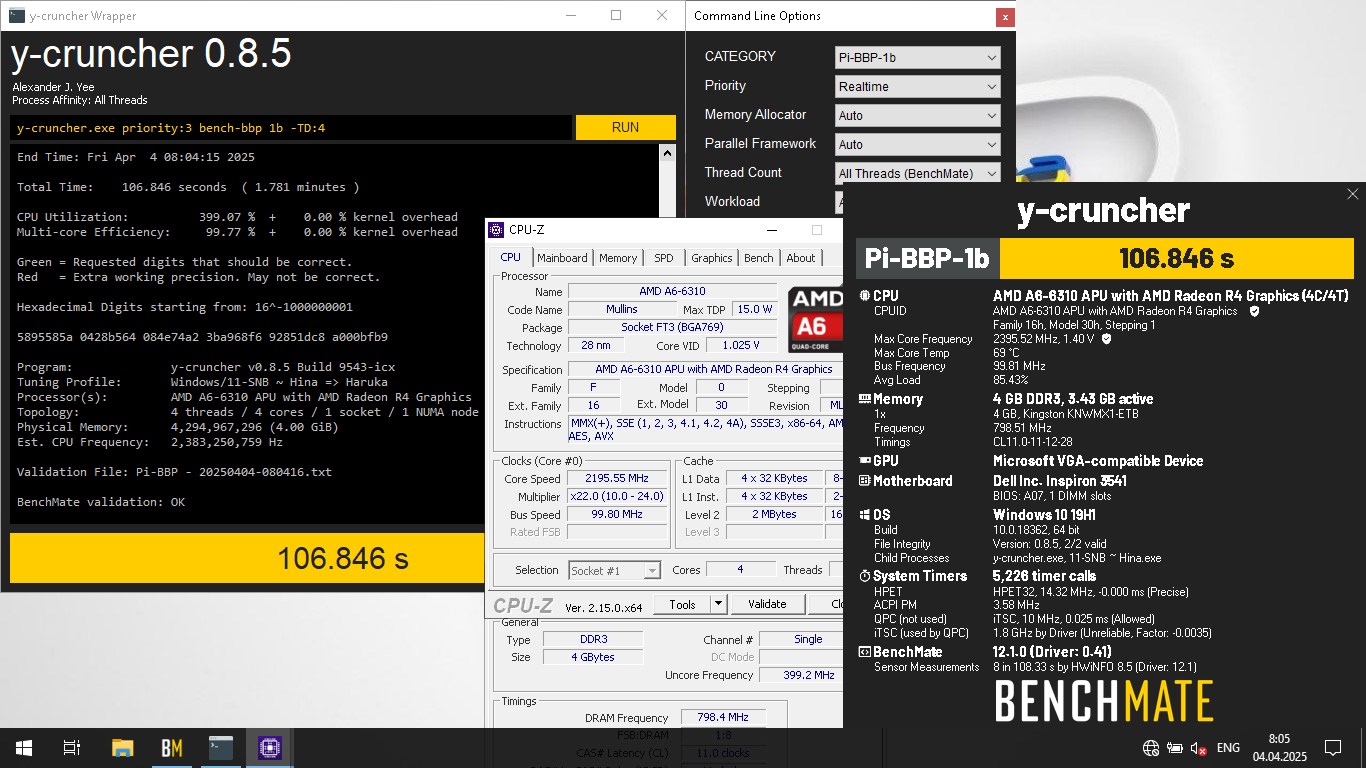Click the shield icon after Max Core Frequency value
The image size is (1366, 768).
(1106, 339)
